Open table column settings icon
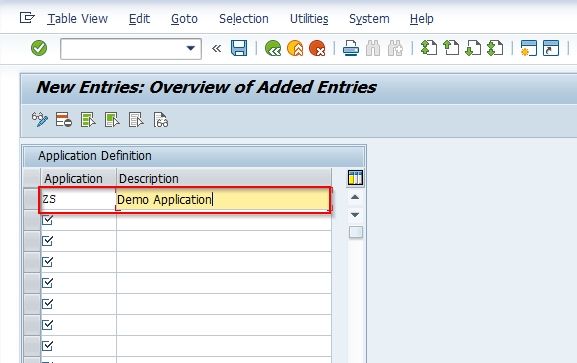Viewport: 577px width, 363px height. tap(355, 177)
